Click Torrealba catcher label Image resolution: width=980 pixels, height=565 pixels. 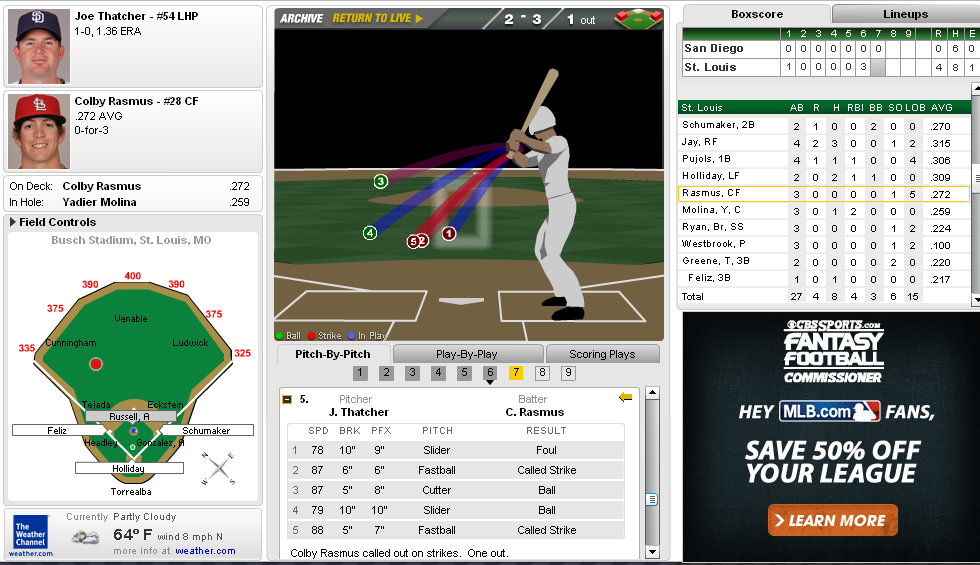pyautogui.click(x=131, y=492)
